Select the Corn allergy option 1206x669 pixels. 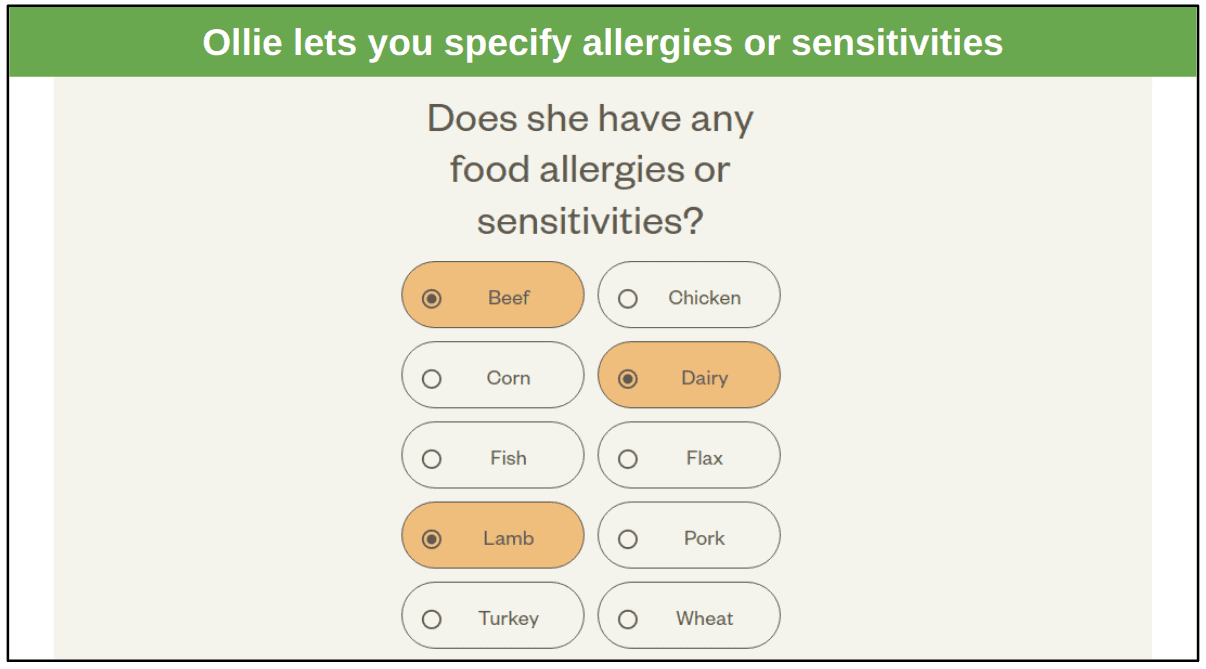click(492, 375)
